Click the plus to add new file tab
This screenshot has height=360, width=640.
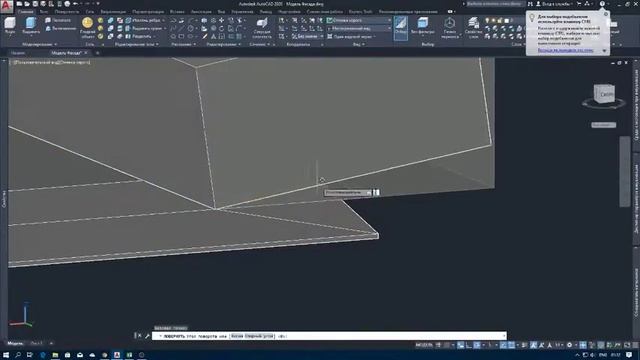click(x=97, y=53)
